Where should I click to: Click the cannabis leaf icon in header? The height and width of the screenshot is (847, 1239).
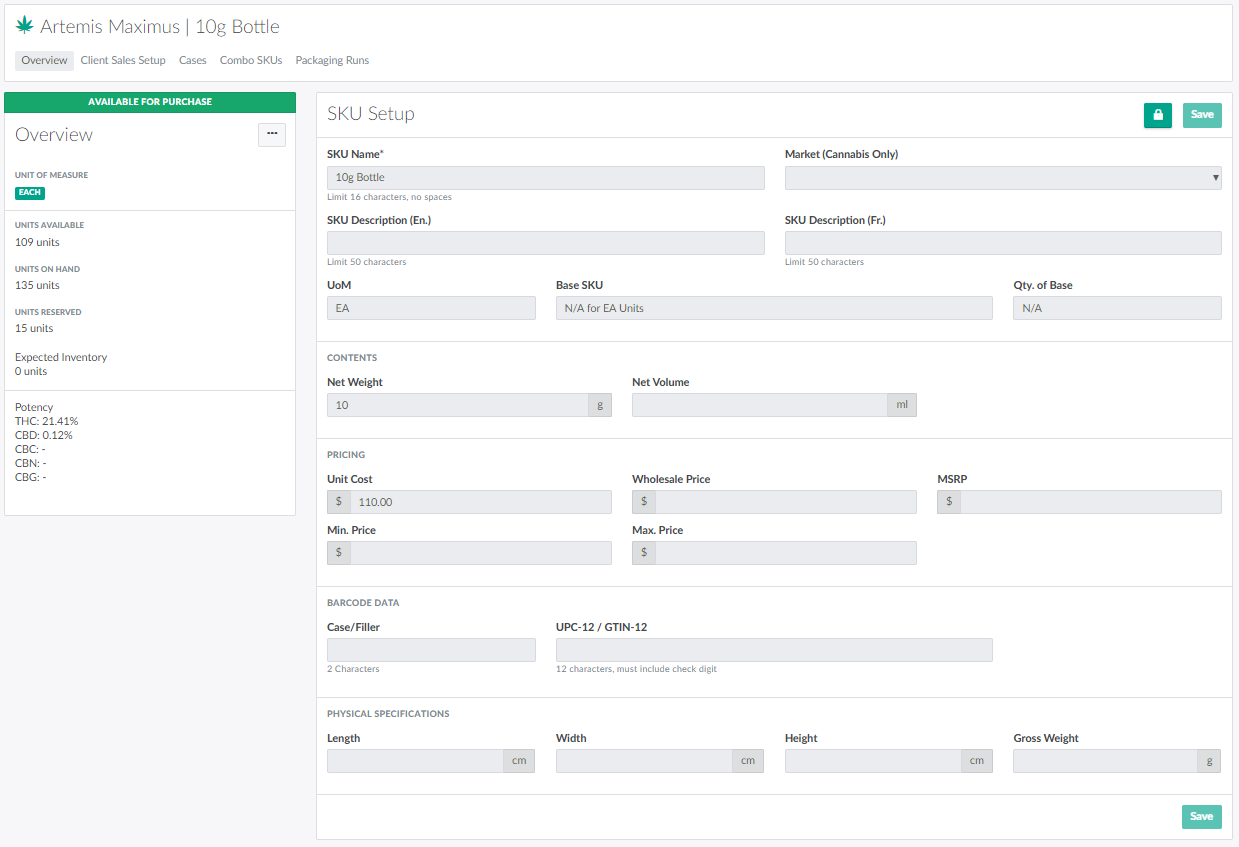pos(24,27)
